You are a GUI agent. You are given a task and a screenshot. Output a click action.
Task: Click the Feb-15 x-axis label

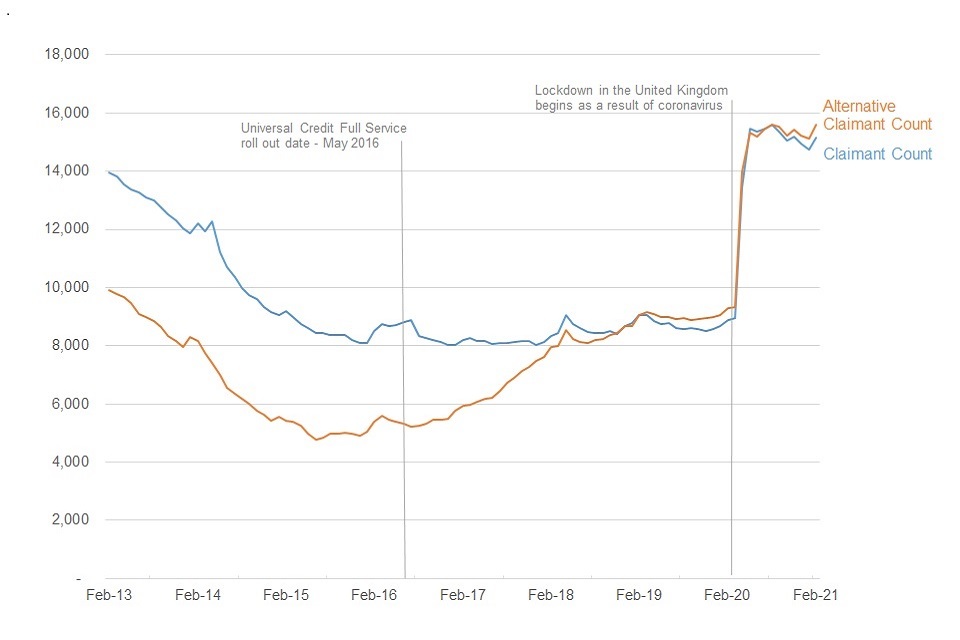286,594
